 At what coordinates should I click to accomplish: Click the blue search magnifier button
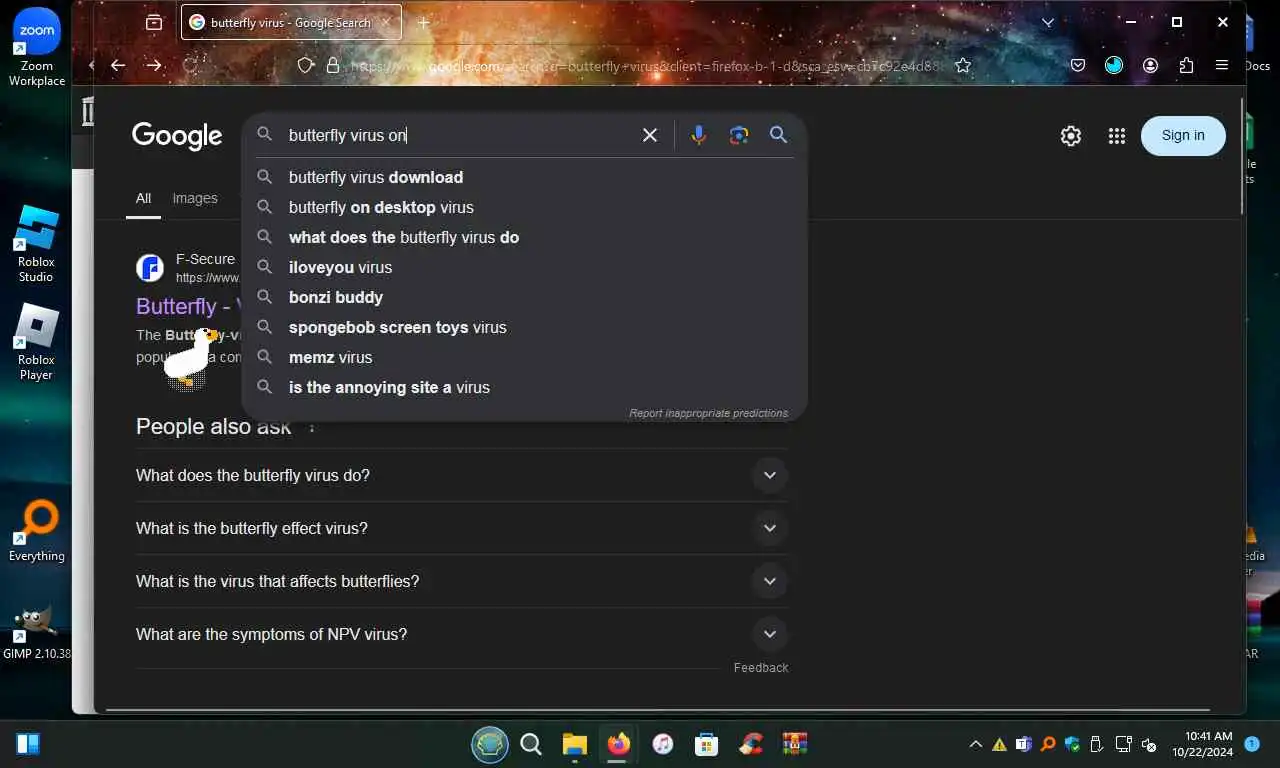[778, 135]
